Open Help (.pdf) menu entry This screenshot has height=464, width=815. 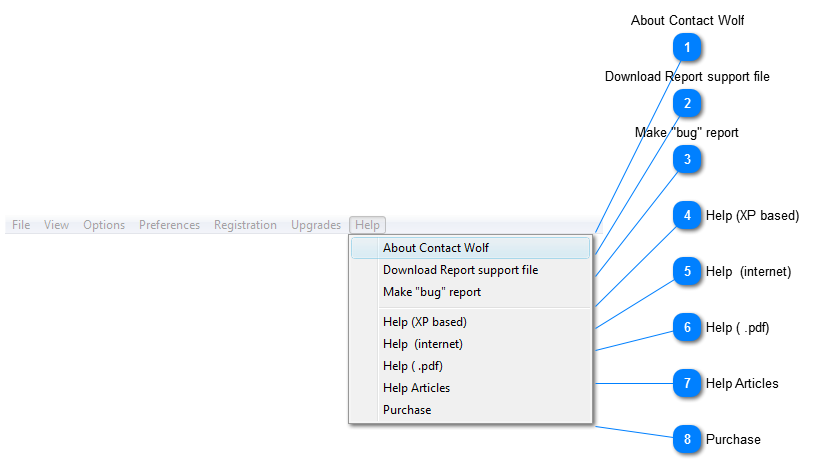470,366
